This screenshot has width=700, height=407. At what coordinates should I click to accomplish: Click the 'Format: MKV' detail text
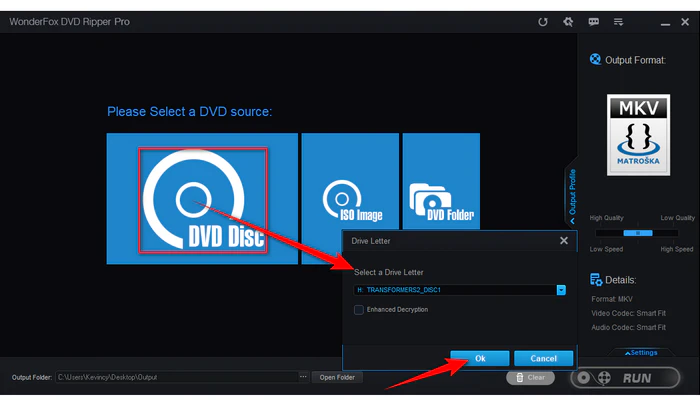(x=612, y=299)
